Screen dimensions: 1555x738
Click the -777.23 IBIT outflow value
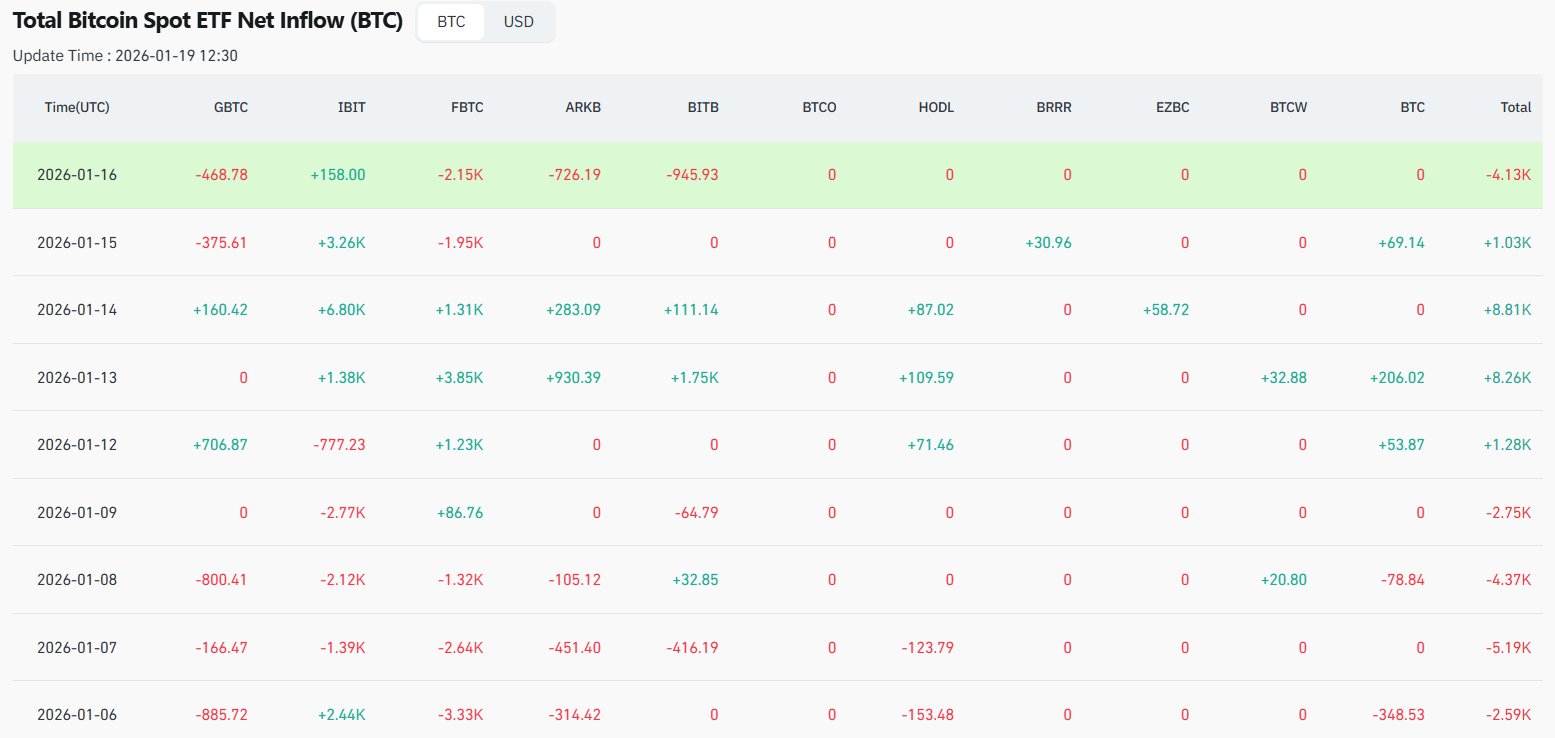click(x=338, y=444)
